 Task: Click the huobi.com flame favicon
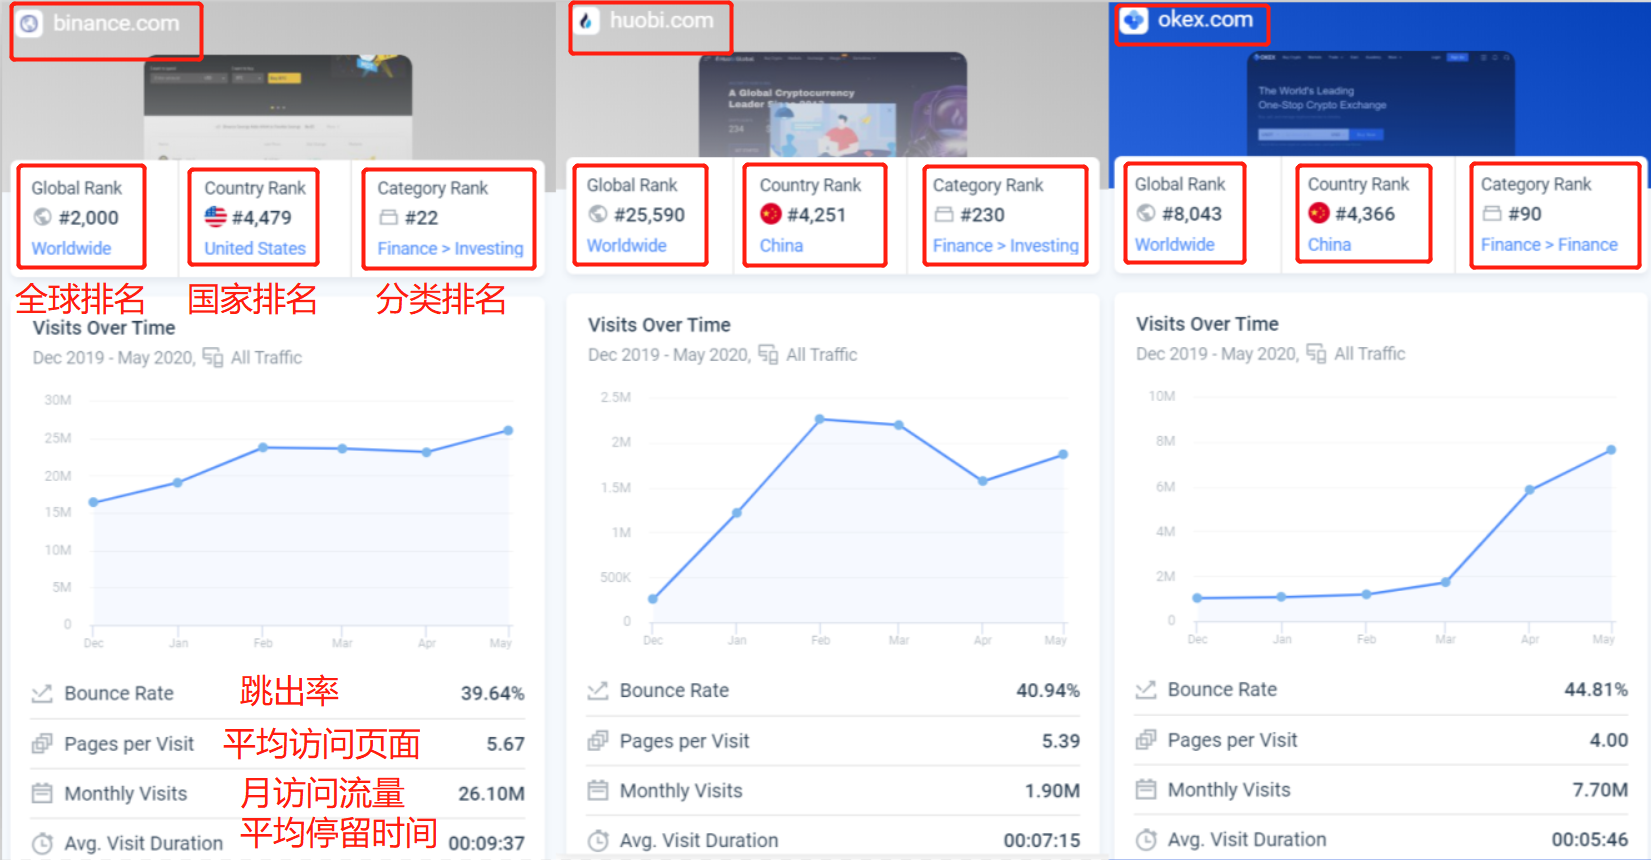pos(586,20)
